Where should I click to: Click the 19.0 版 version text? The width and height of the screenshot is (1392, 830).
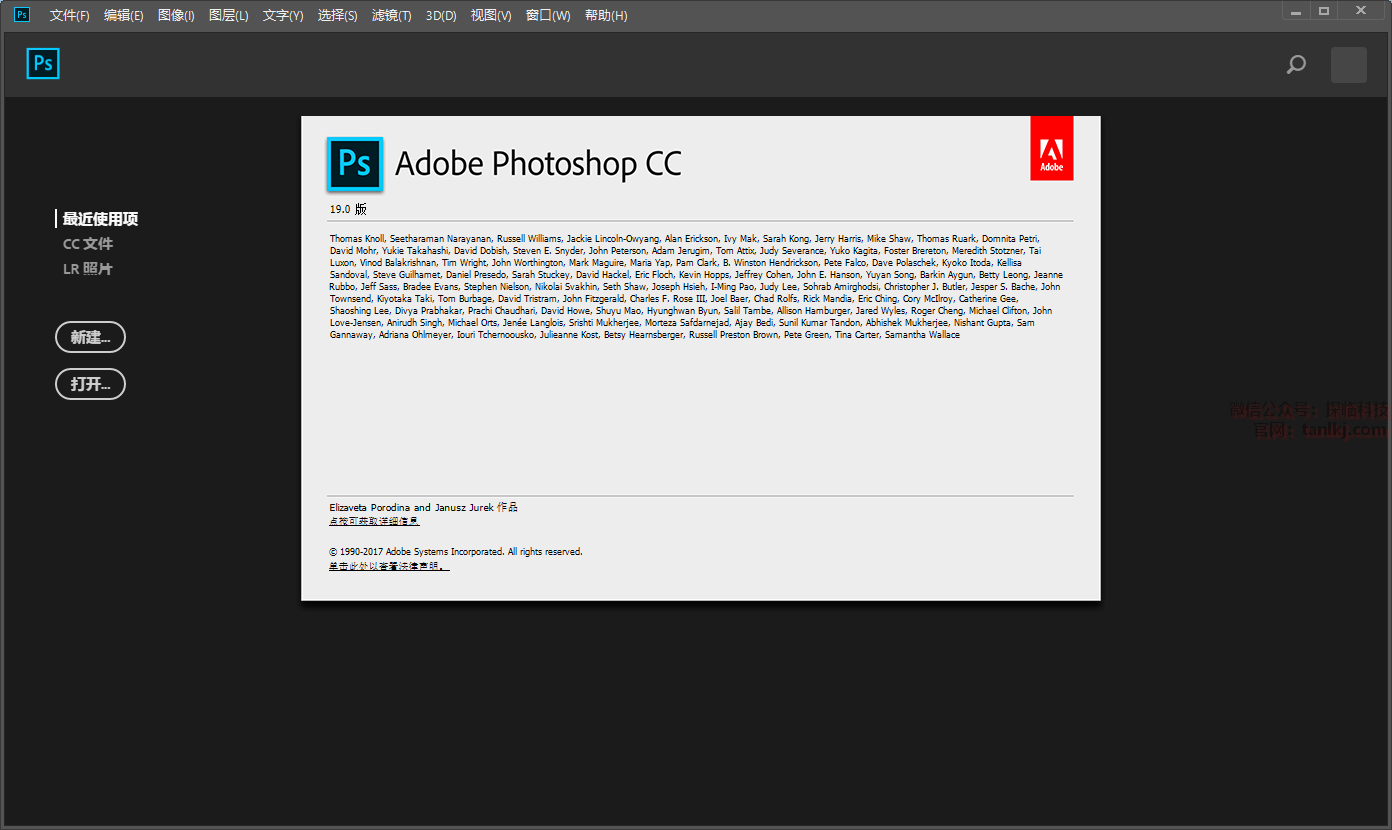click(x=348, y=209)
